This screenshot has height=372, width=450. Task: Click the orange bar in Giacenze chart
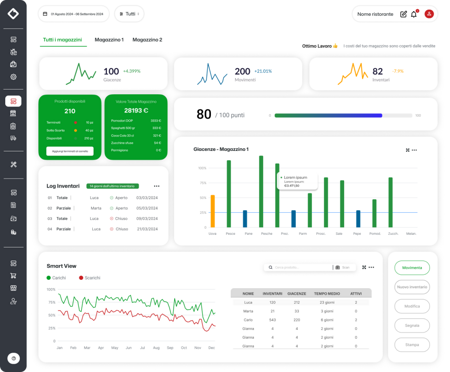click(x=213, y=211)
